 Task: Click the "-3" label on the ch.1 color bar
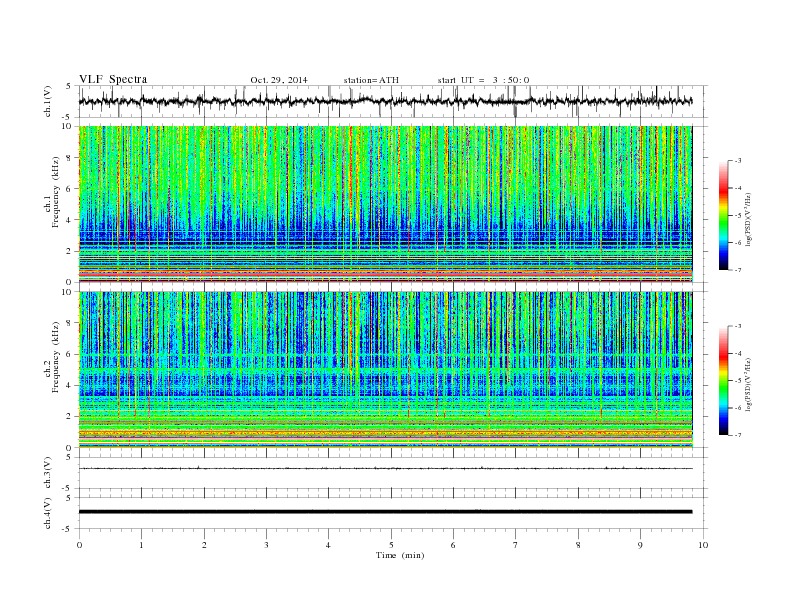(x=737, y=161)
